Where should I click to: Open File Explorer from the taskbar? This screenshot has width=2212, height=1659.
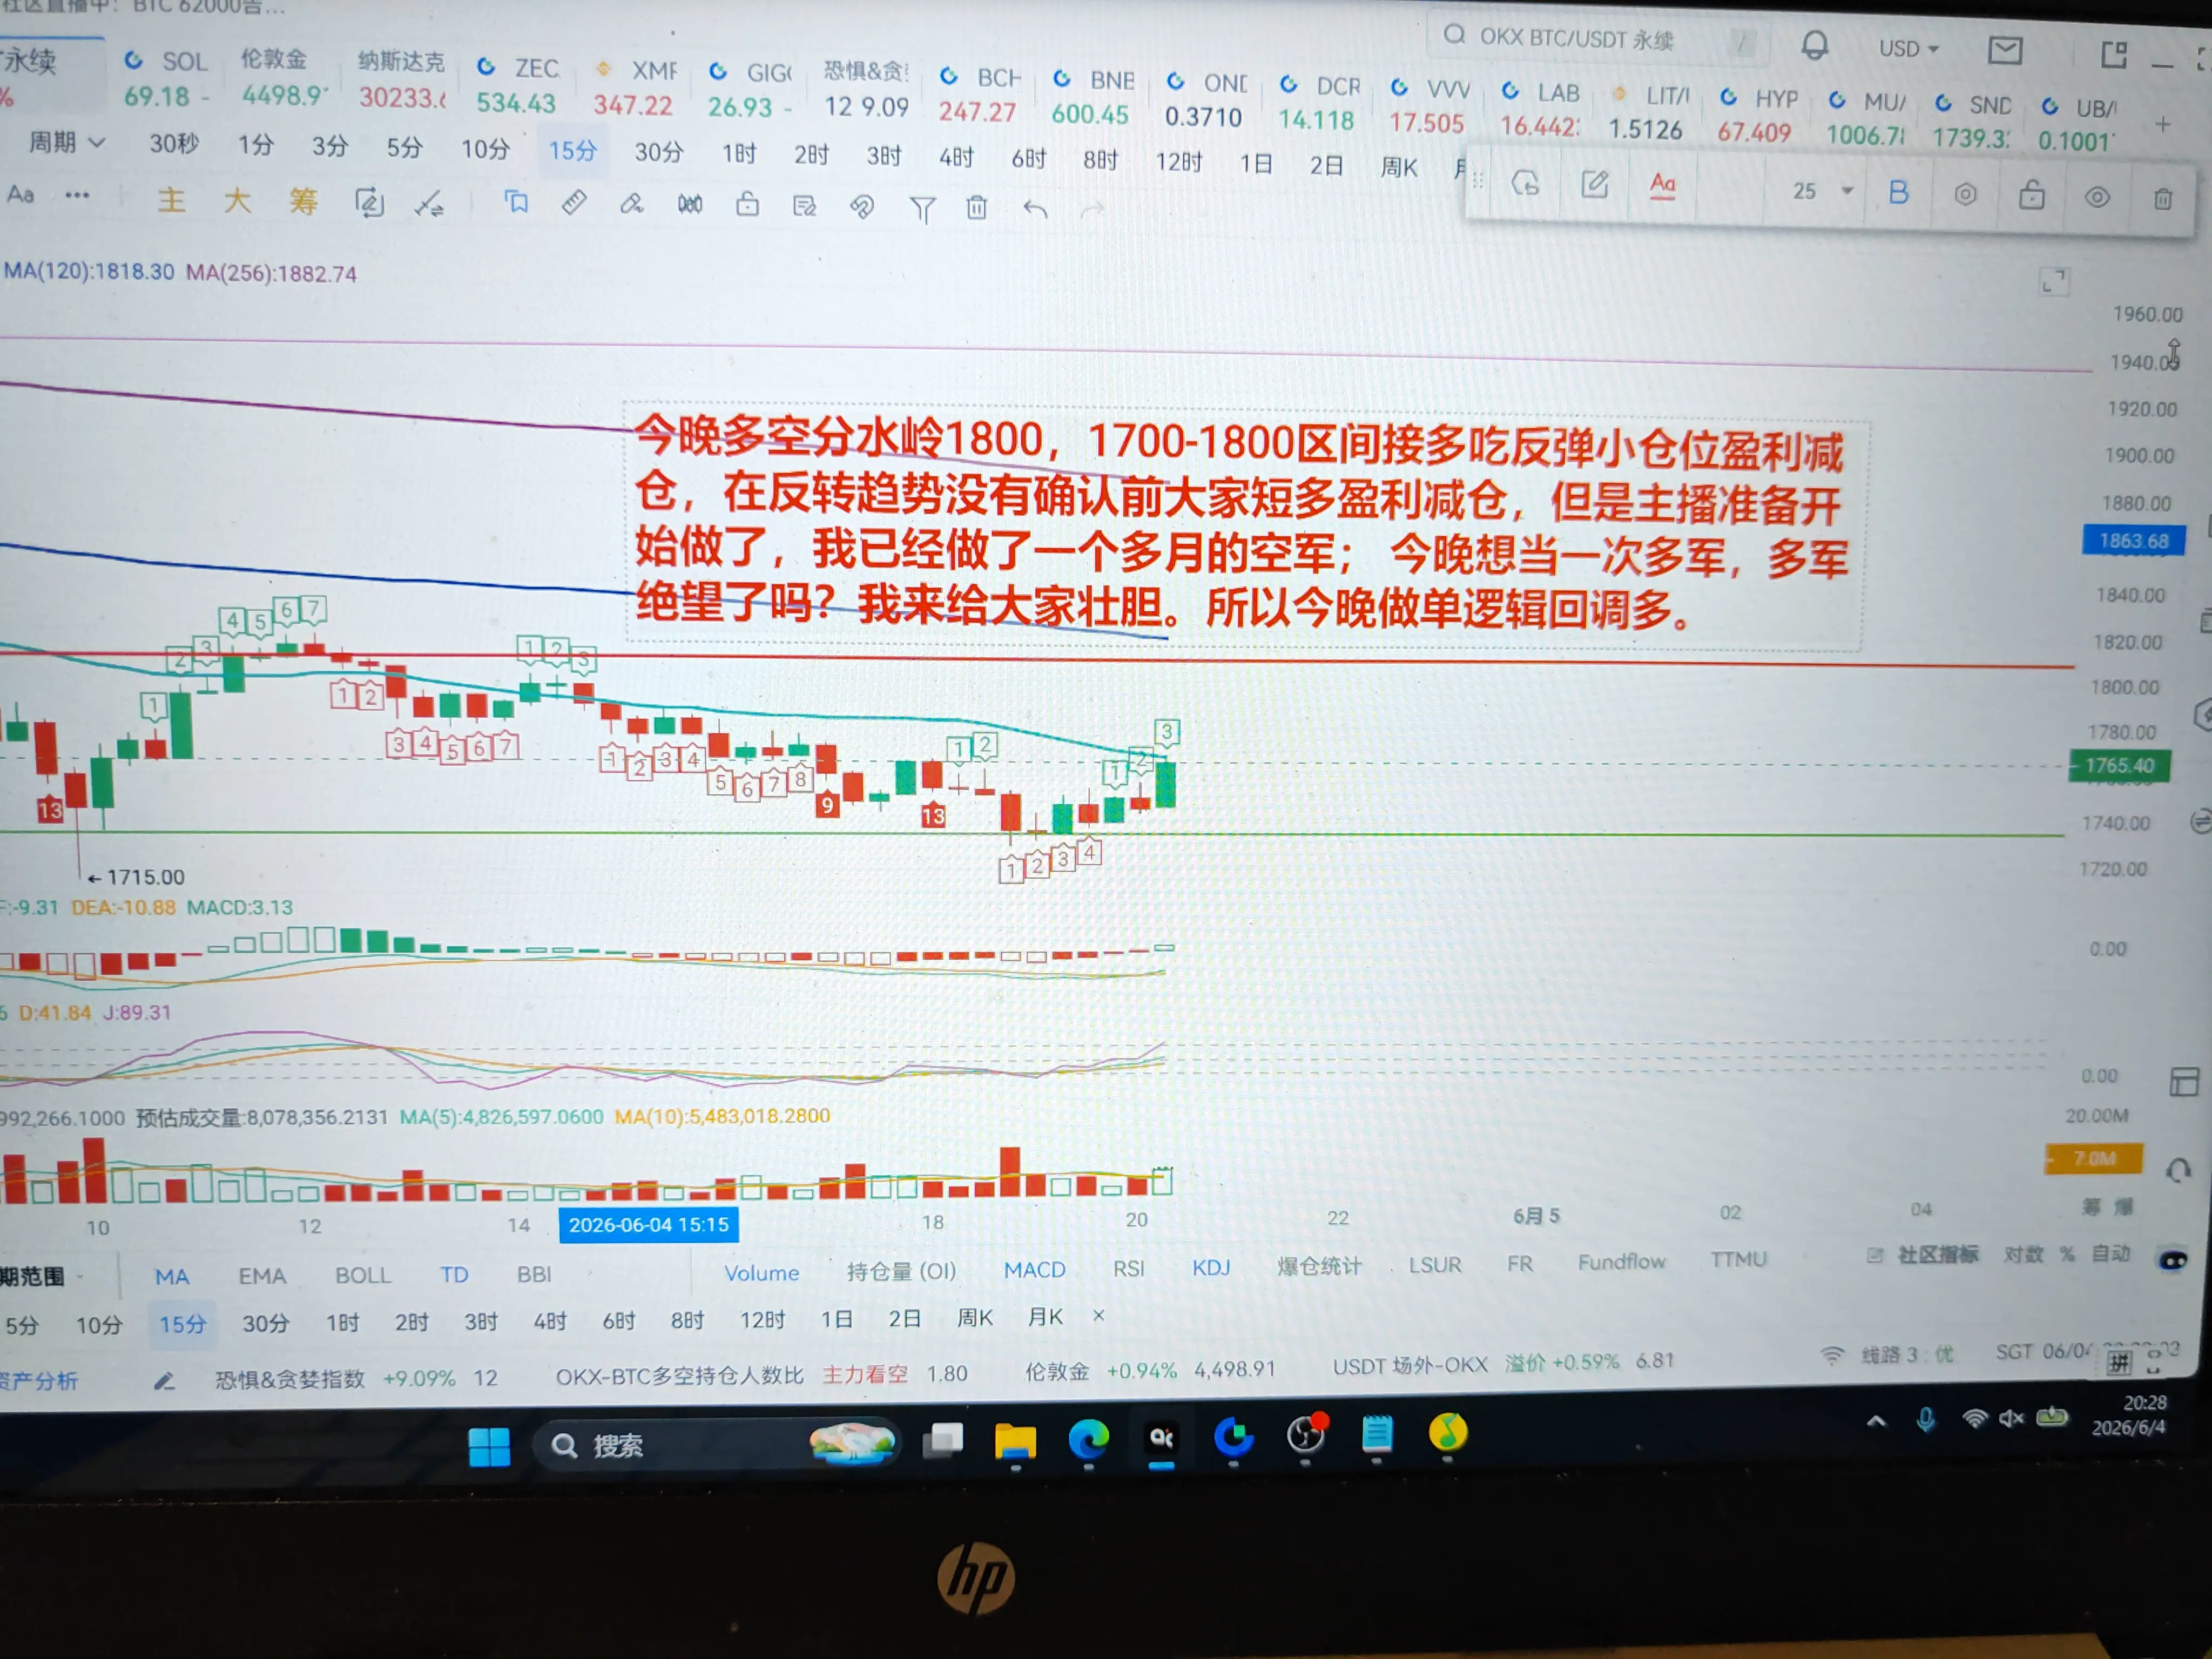[x=1015, y=1442]
